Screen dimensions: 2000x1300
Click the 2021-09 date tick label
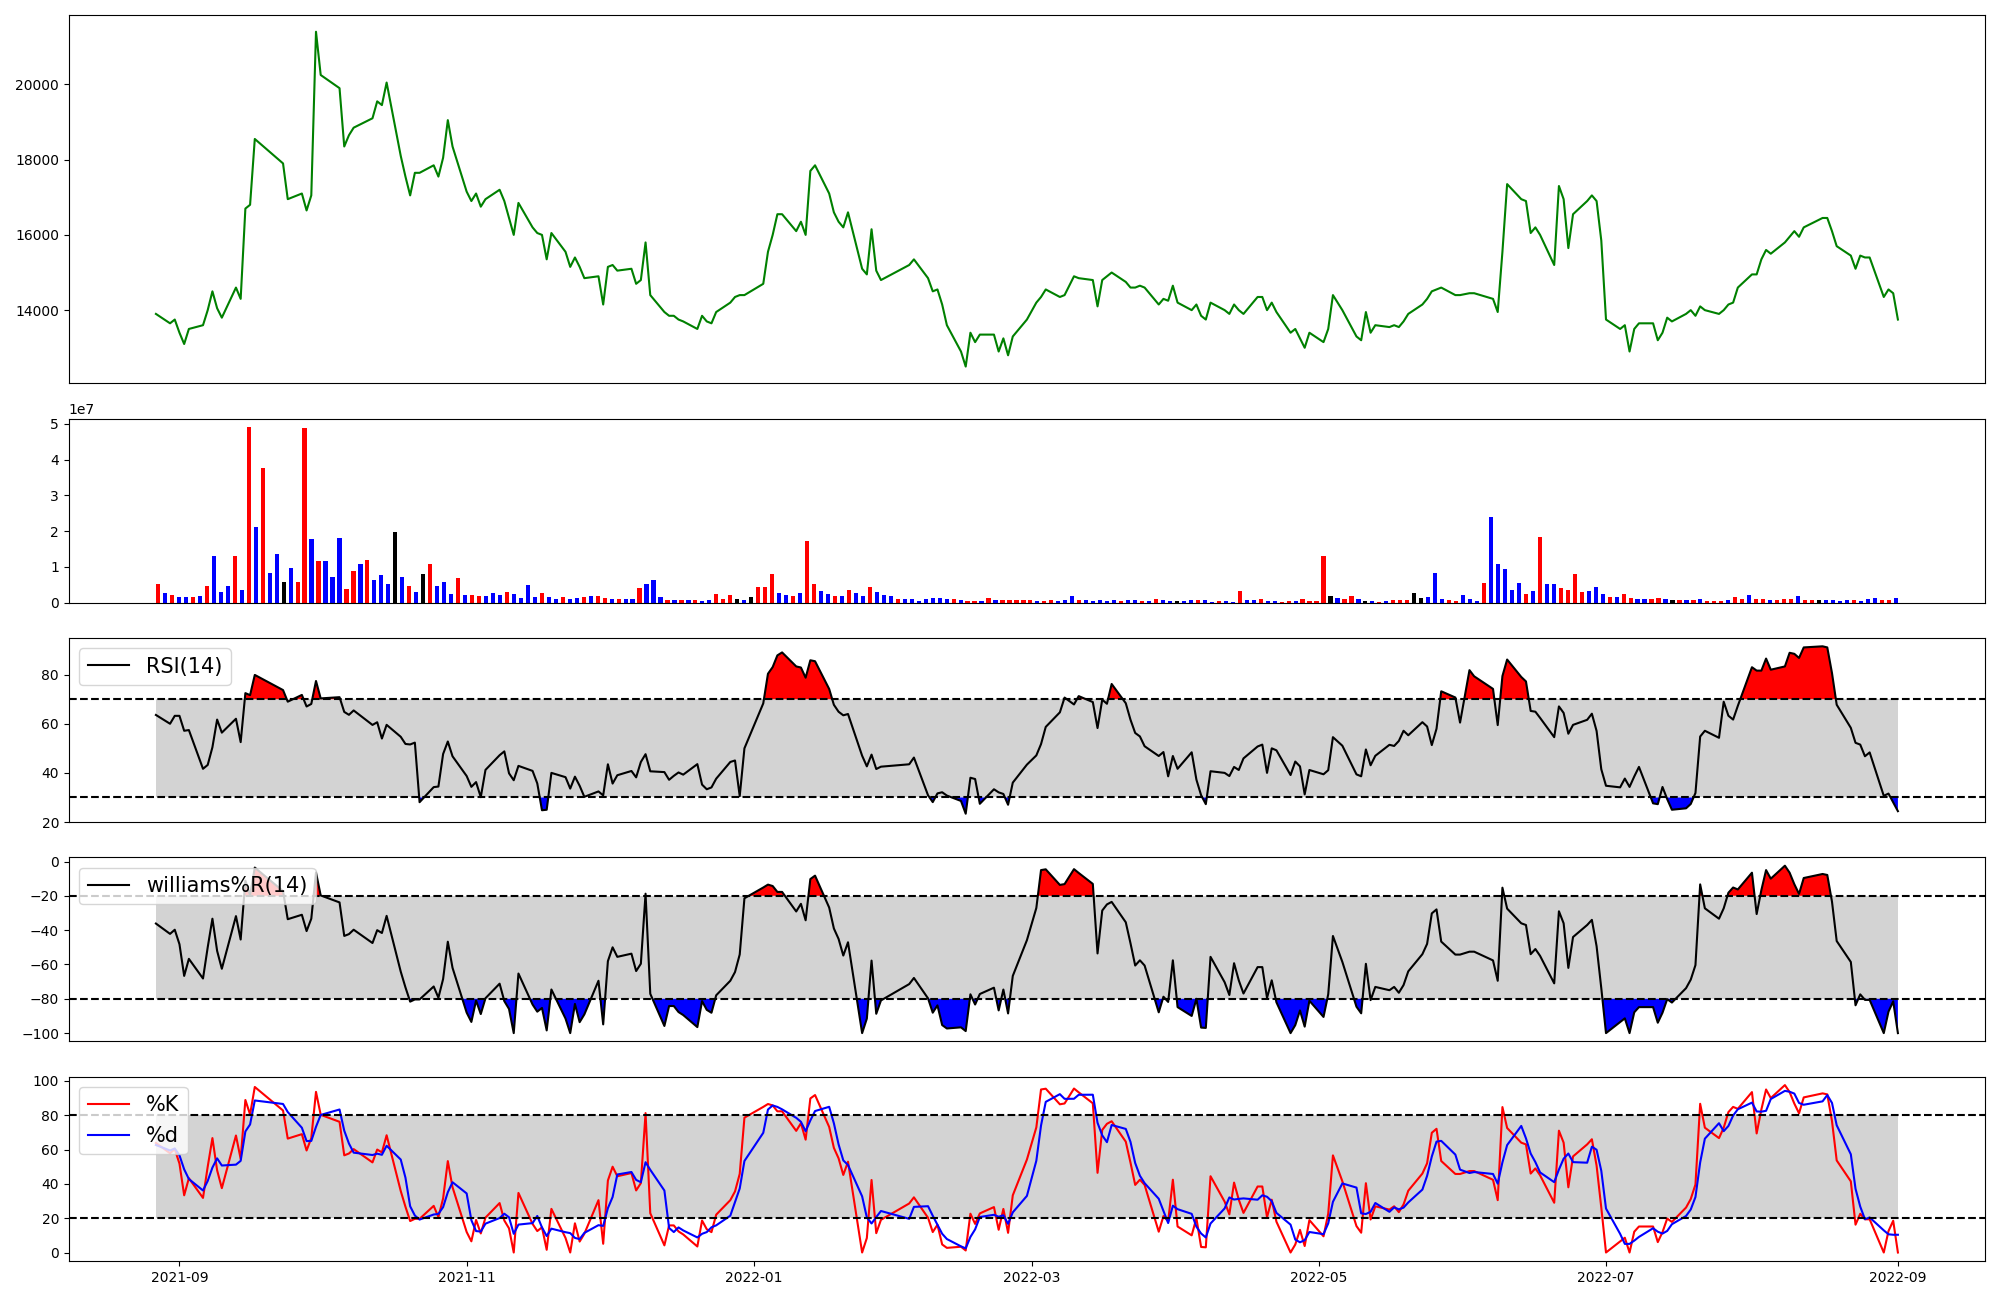pos(179,1277)
